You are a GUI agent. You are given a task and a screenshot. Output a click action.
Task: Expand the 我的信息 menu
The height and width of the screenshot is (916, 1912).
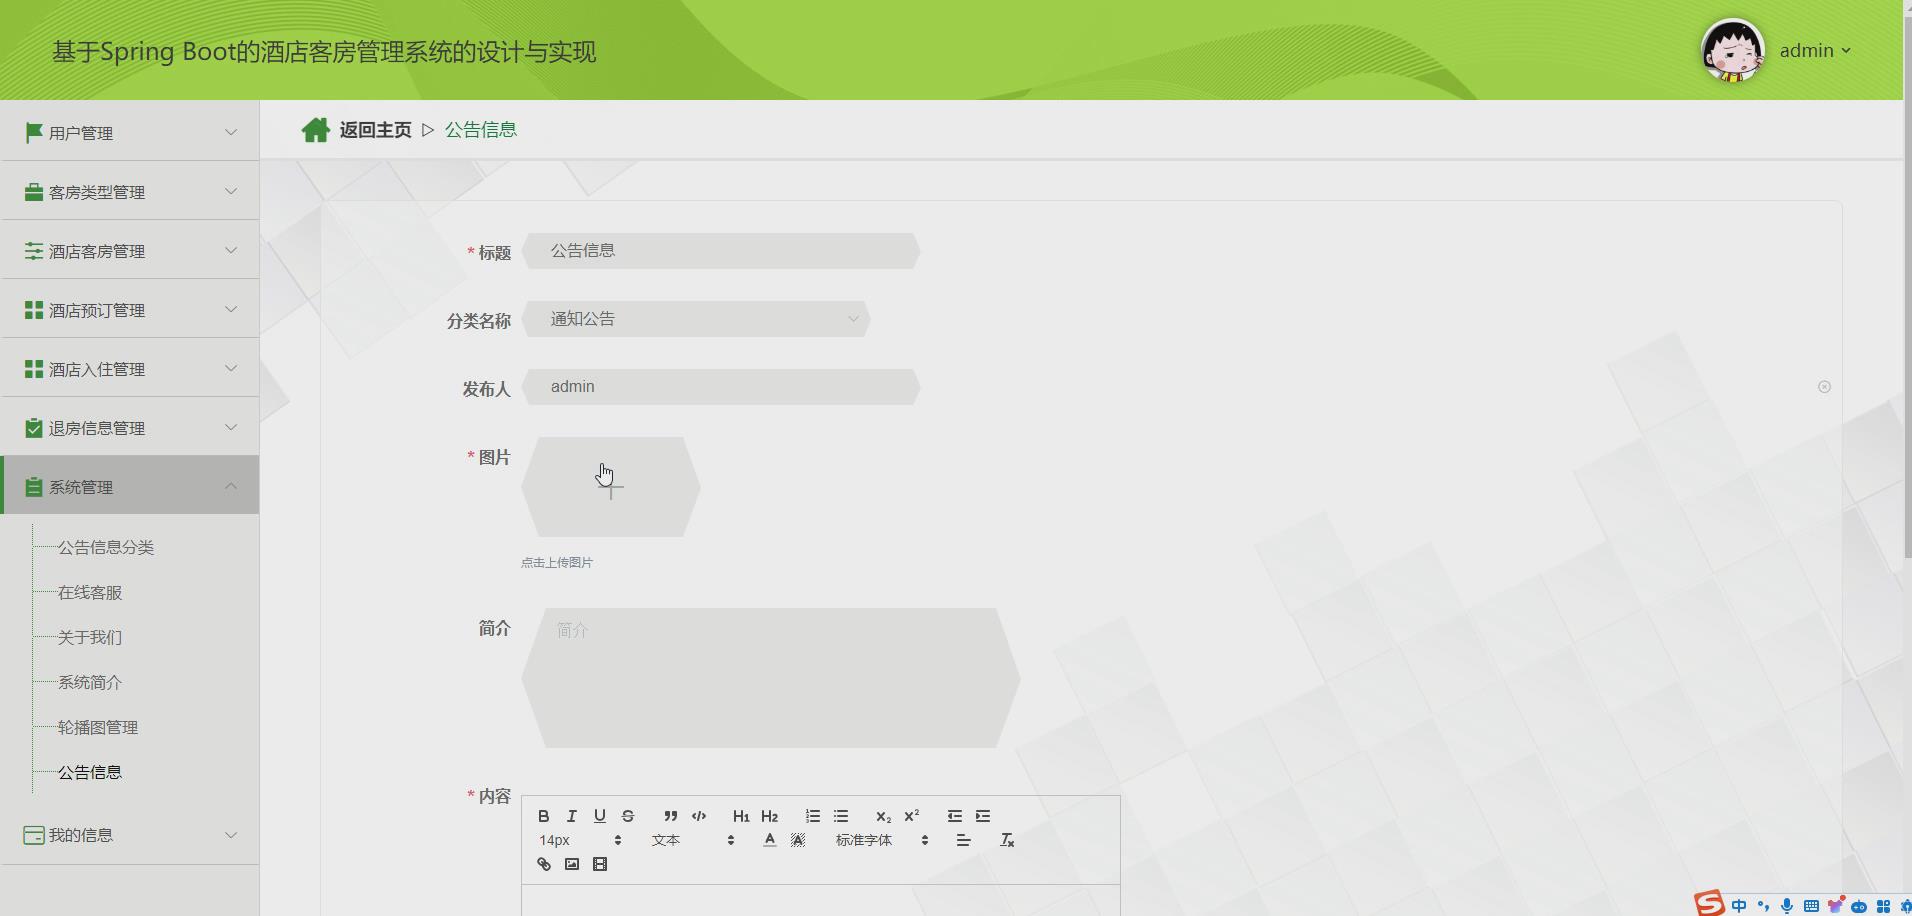[x=130, y=834]
